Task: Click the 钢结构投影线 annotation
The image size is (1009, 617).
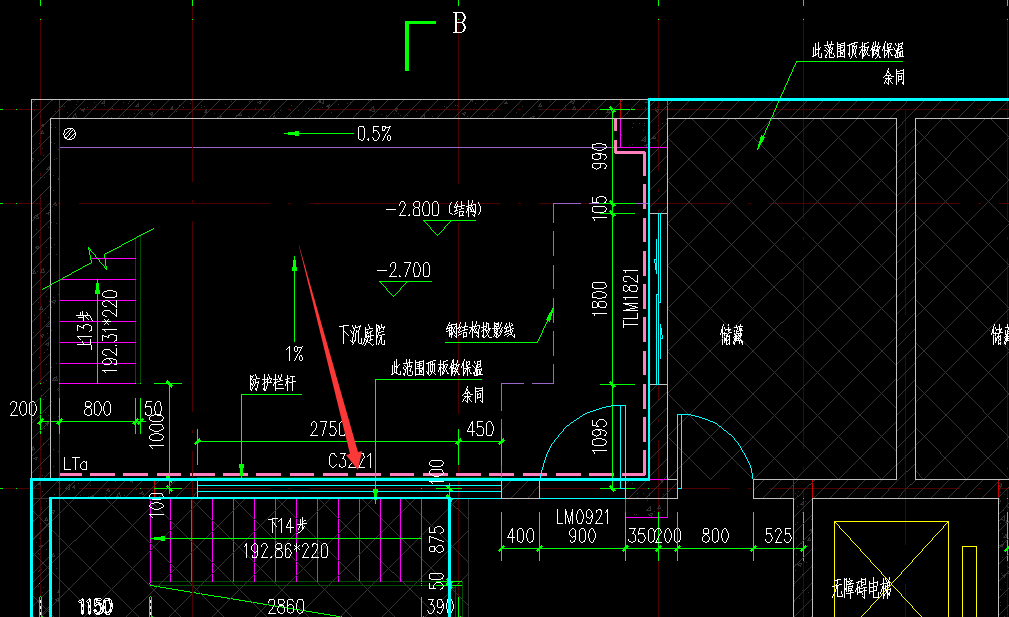Action: pyautogui.click(x=480, y=331)
